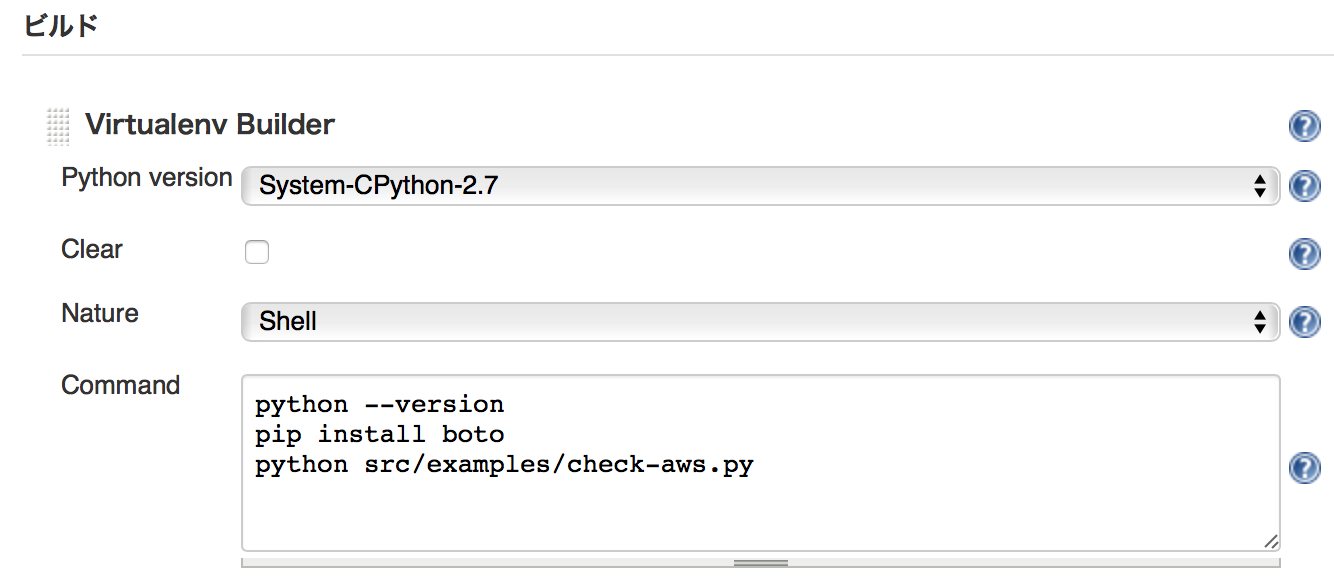Screen dimensions: 1334x578
Task: Click the help icon next to Nature
Action: point(1305,322)
